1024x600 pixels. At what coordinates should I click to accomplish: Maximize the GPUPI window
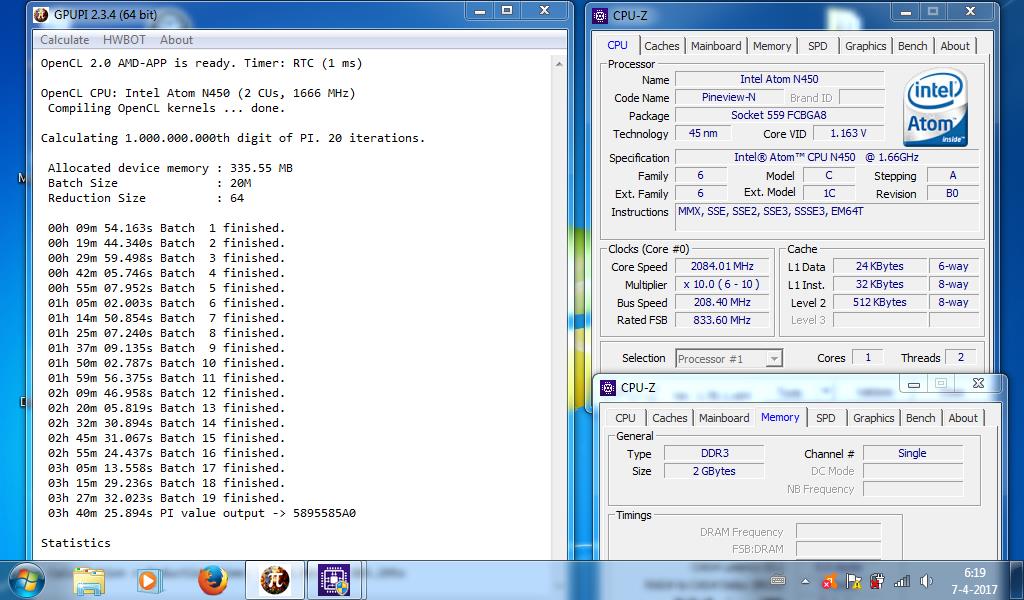(x=507, y=11)
